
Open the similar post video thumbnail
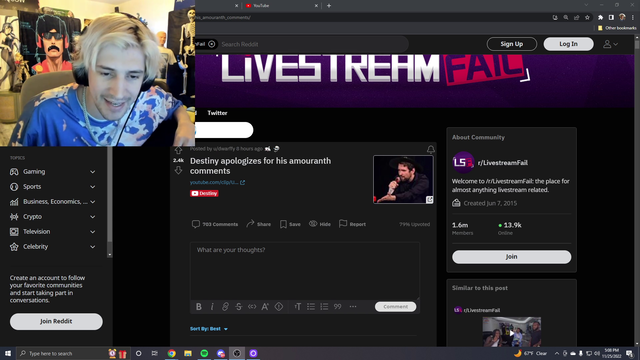point(512,332)
